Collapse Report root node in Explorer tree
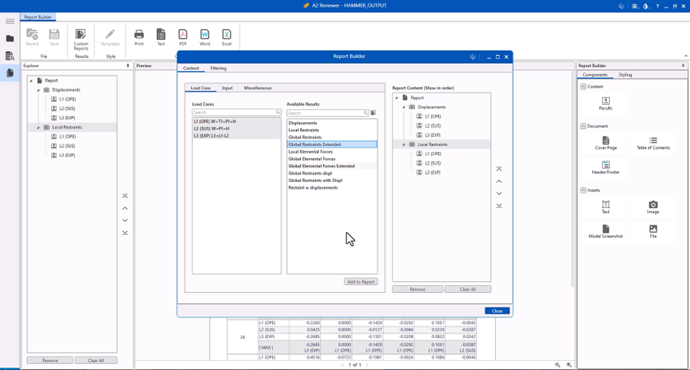 coord(31,81)
